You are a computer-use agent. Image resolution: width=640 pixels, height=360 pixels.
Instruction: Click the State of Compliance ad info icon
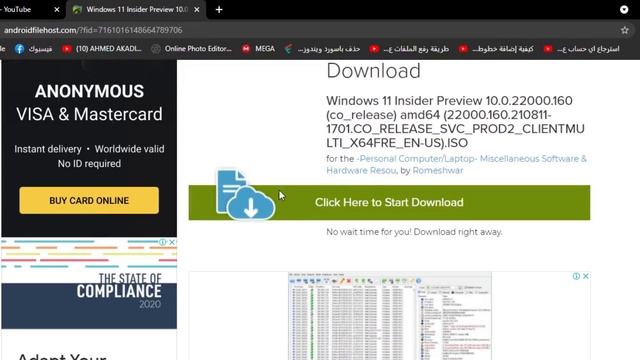[163, 242]
